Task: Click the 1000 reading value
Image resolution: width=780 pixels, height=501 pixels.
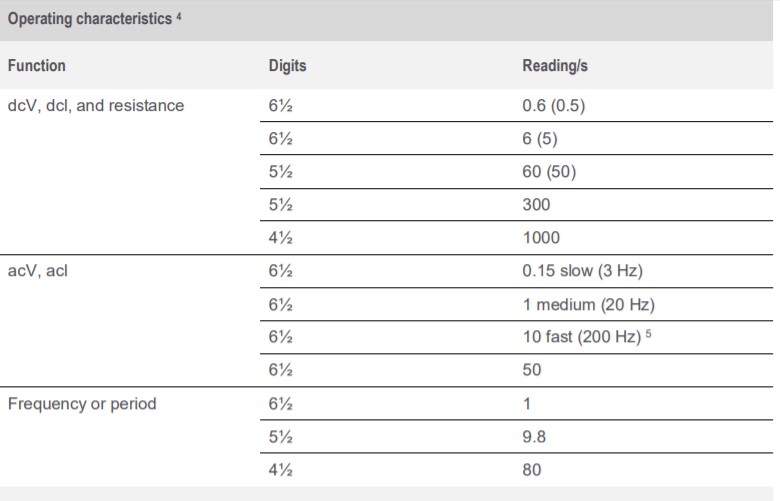Action: pos(541,238)
